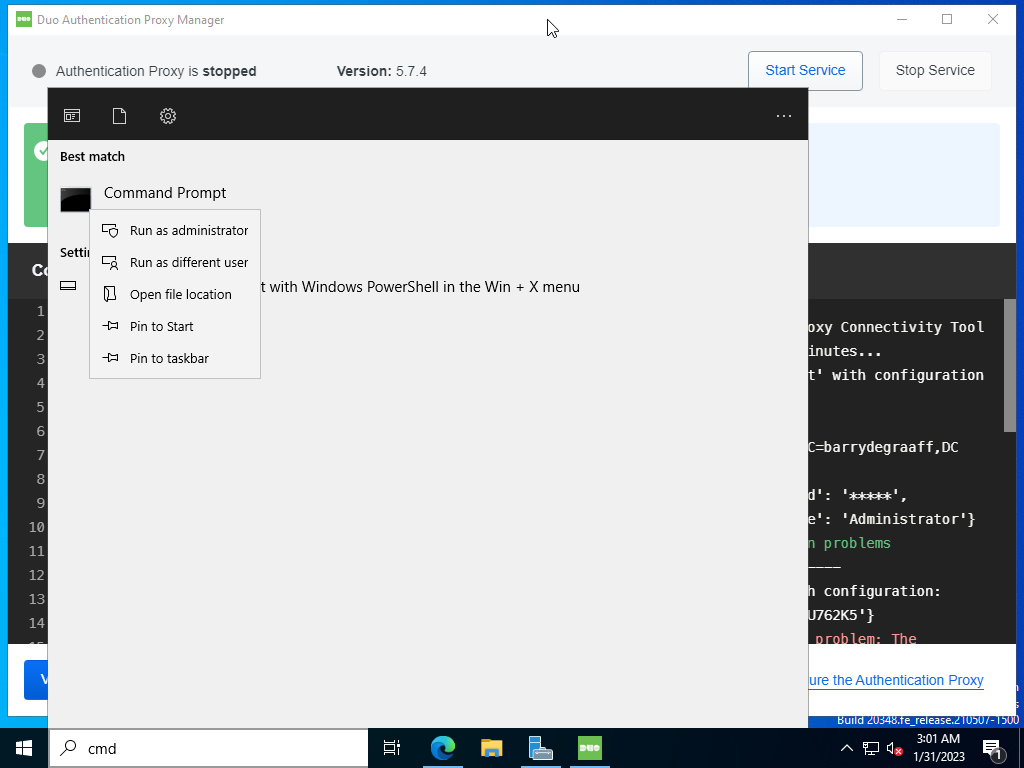Image resolution: width=1024 pixels, height=768 pixels.
Task: Click the Version: 5.7.4 label
Action: tap(381, 71)
